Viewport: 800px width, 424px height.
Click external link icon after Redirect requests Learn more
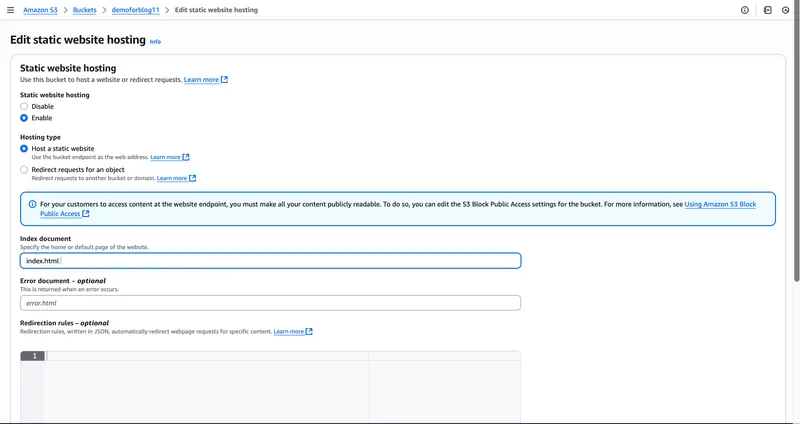(x=192, y=178)
